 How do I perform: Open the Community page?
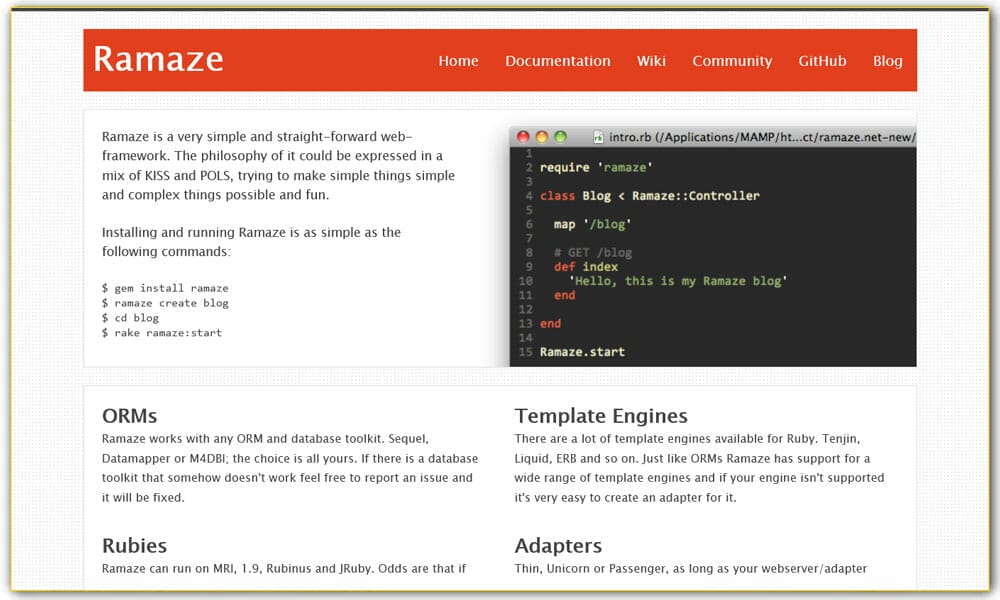(732, 61)
